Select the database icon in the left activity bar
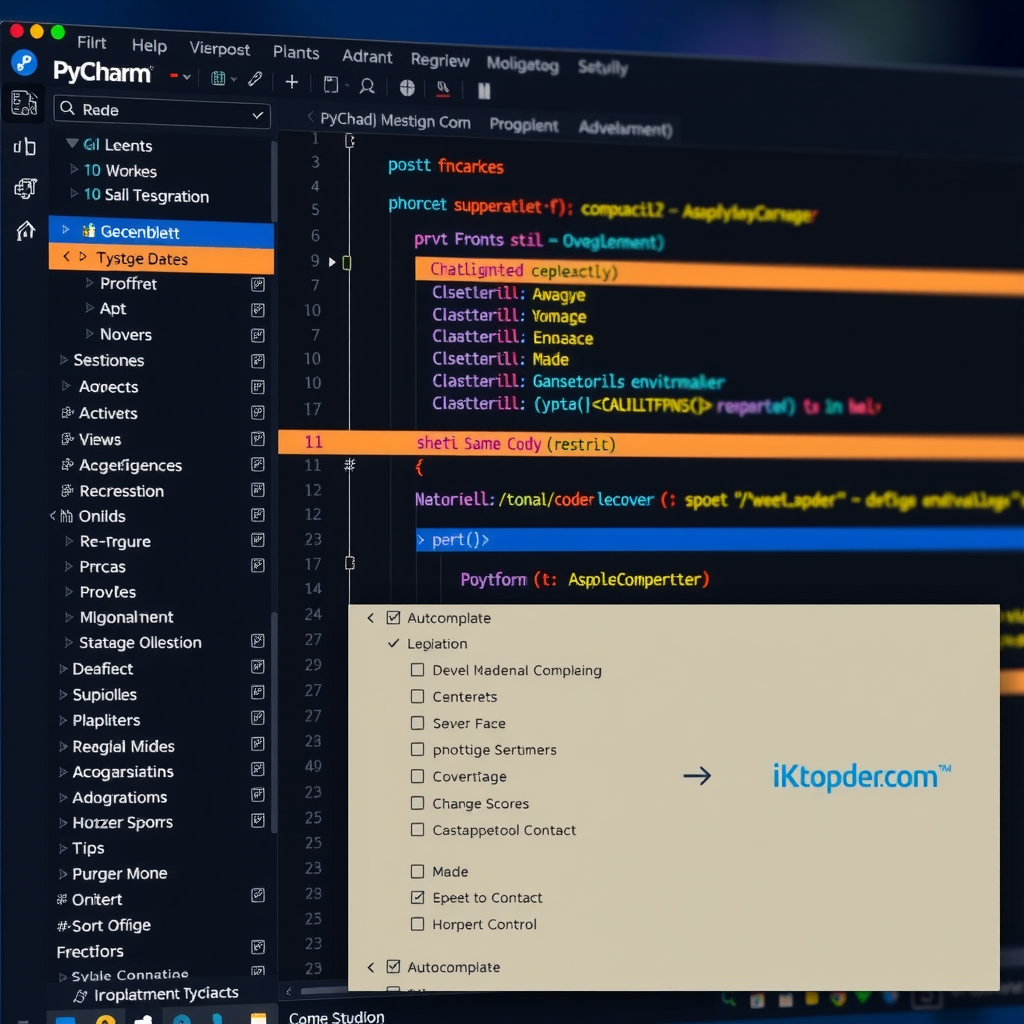This screenshot has height=1024, width=1024. pyautogui.click(x=25, y=148)
